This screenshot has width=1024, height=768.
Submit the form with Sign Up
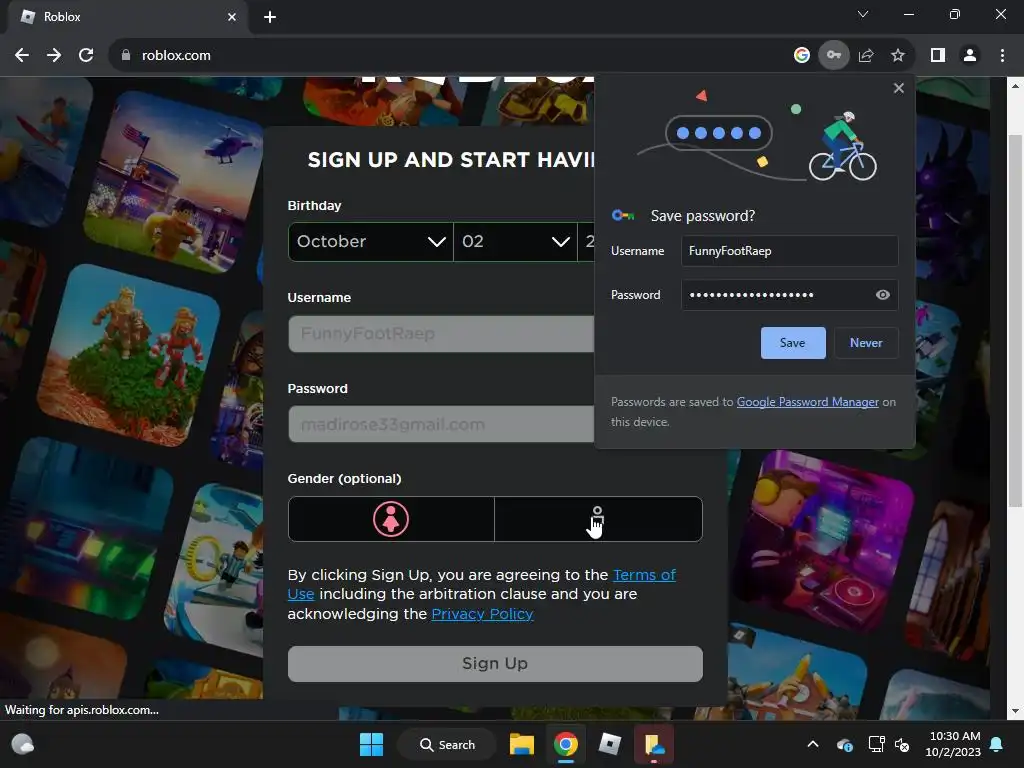pyautogui.click(x=495, y=664)
